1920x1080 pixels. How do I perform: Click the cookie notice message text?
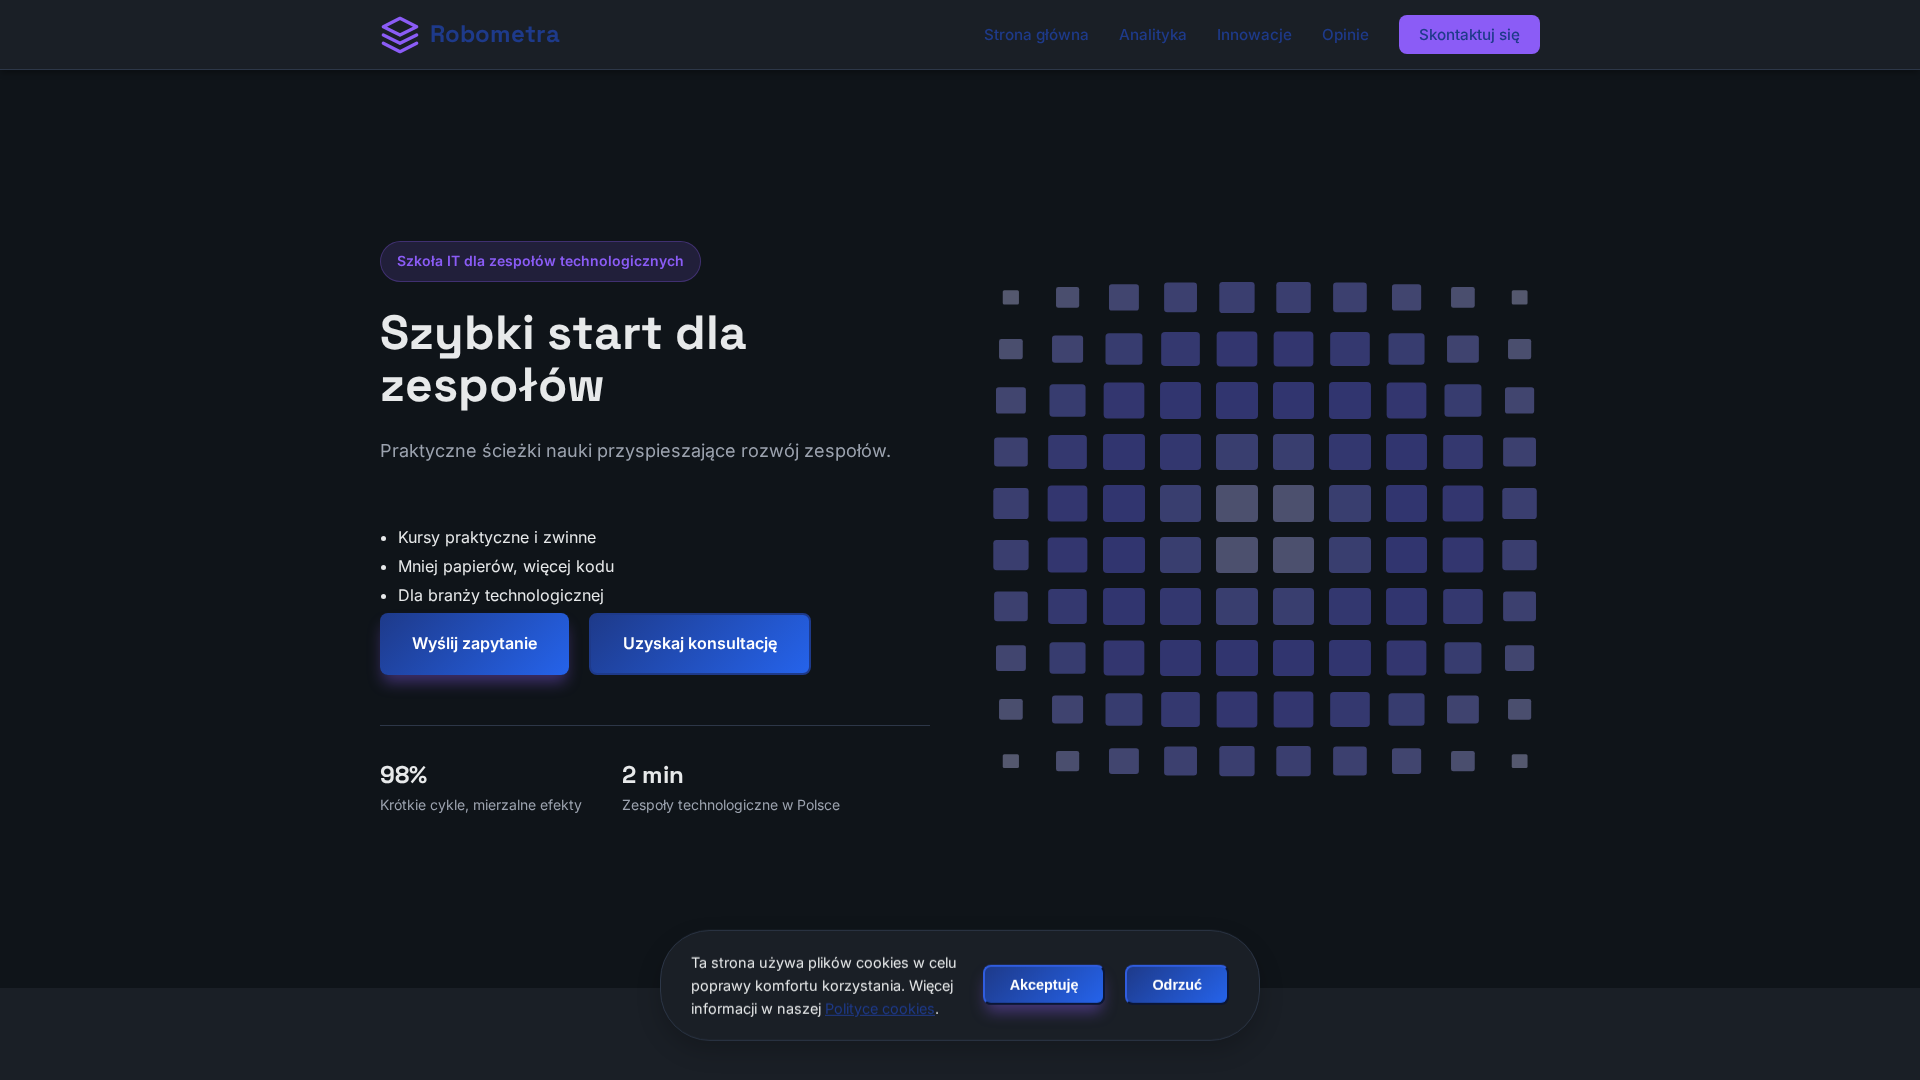pos(824,986)
